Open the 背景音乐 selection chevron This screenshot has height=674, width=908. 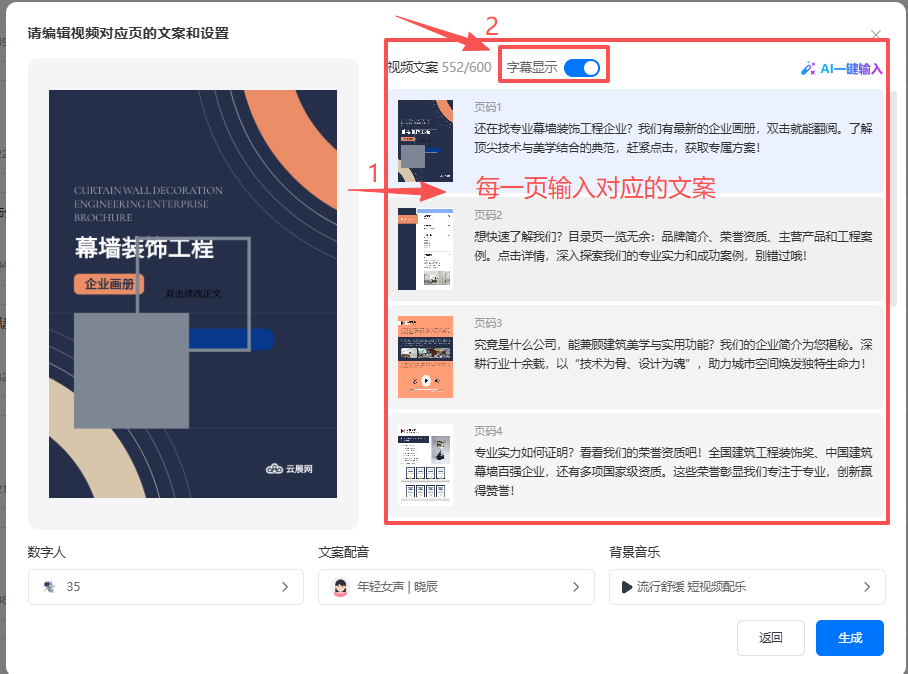866,587
